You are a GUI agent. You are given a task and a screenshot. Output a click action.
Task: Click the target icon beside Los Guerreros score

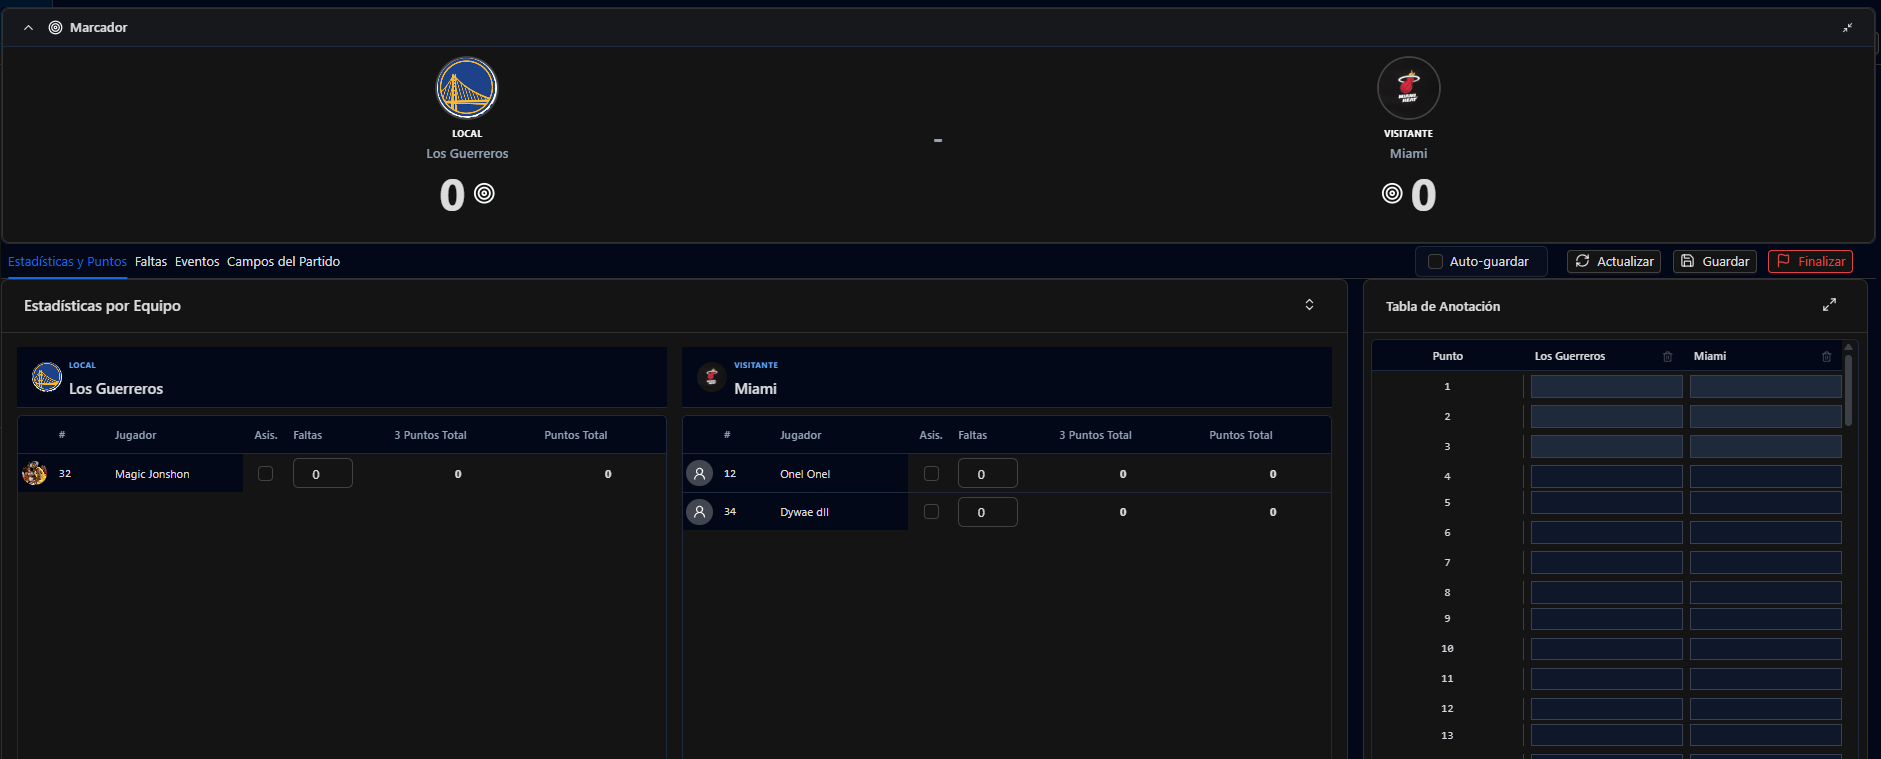tap(484, 194)
